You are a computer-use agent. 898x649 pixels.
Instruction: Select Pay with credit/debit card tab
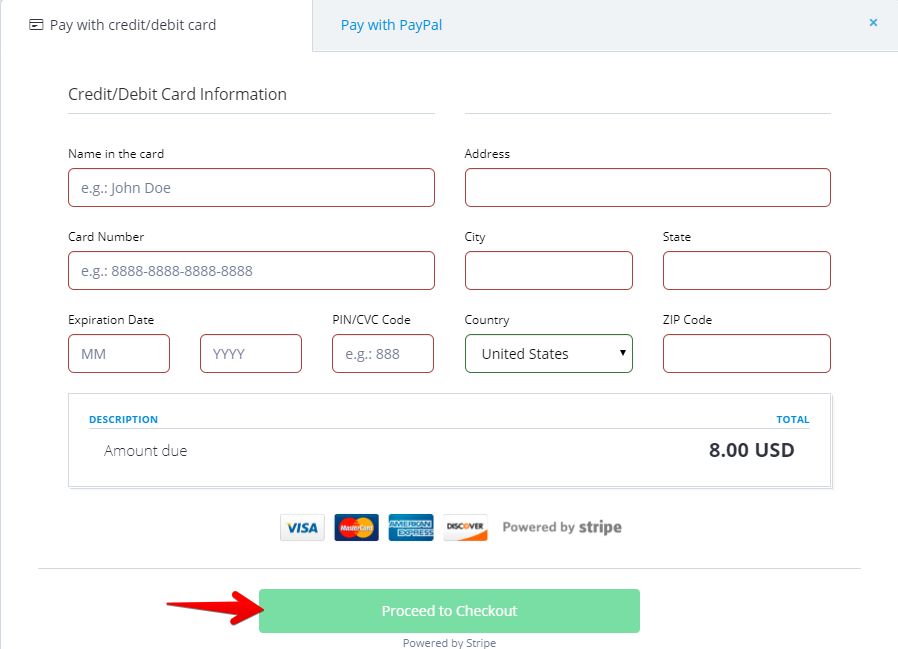132,25
